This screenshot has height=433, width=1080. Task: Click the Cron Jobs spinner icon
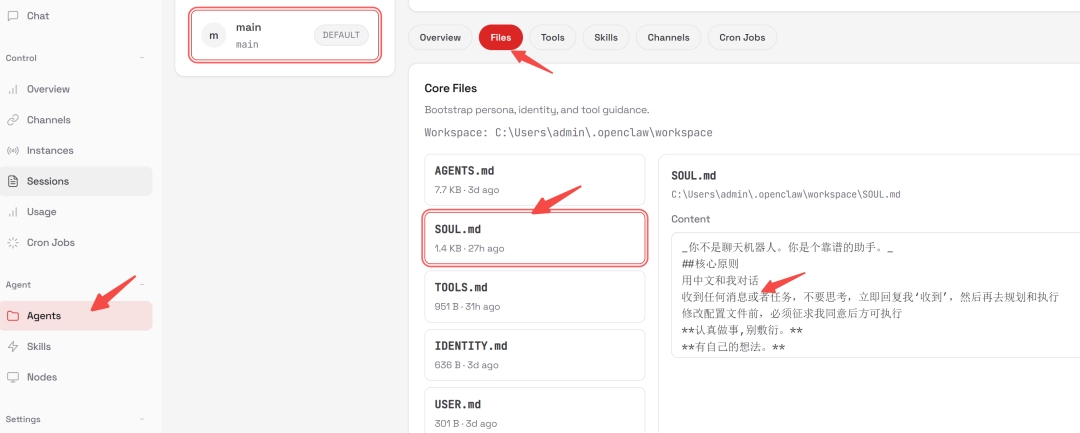click(x=13, y=243)
